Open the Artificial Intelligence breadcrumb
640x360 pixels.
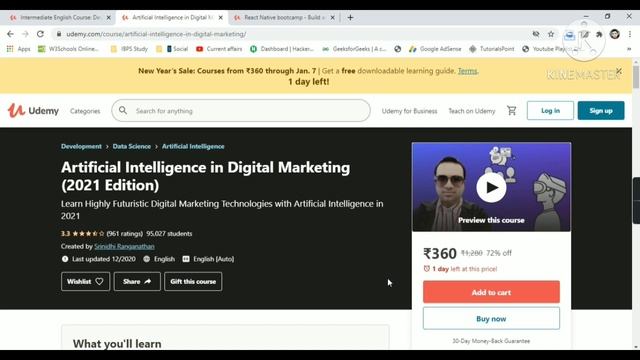coord(193,147)
